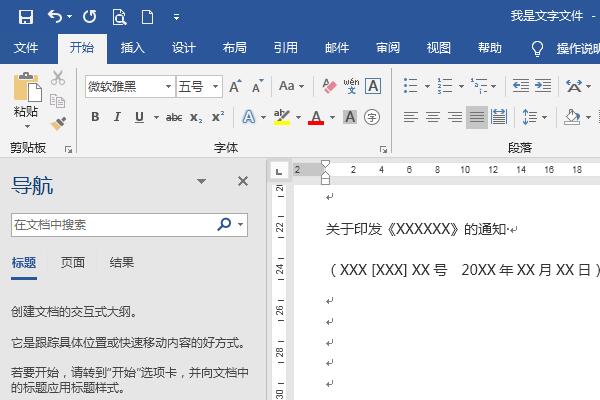600x400 pixels.
Task: Toggle strikethrough abc formatting
Action: tap(174, 117)
